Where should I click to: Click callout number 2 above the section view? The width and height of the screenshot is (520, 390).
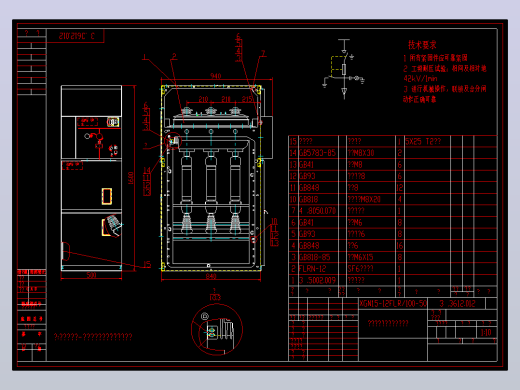click(x=174, y=56)
